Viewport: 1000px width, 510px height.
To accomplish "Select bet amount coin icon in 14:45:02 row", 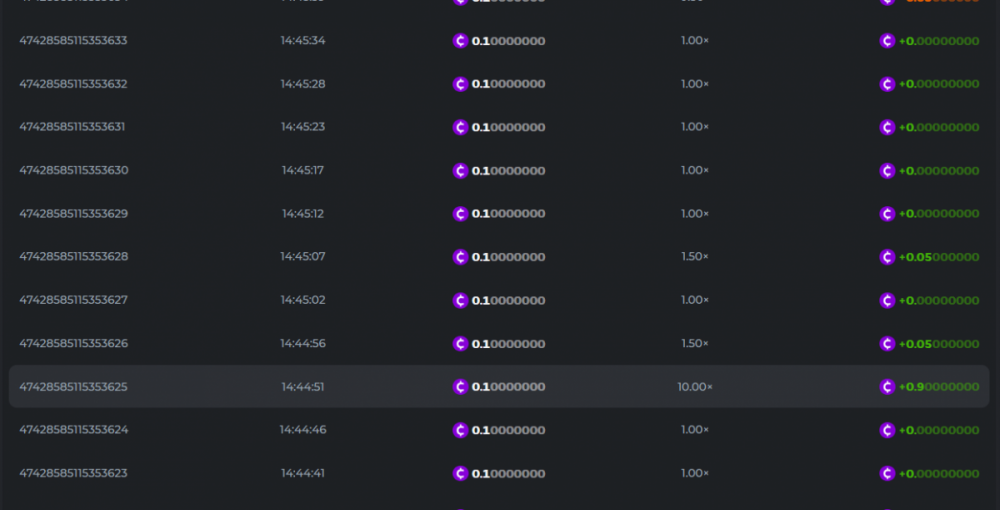I will (x=460, y=300).
